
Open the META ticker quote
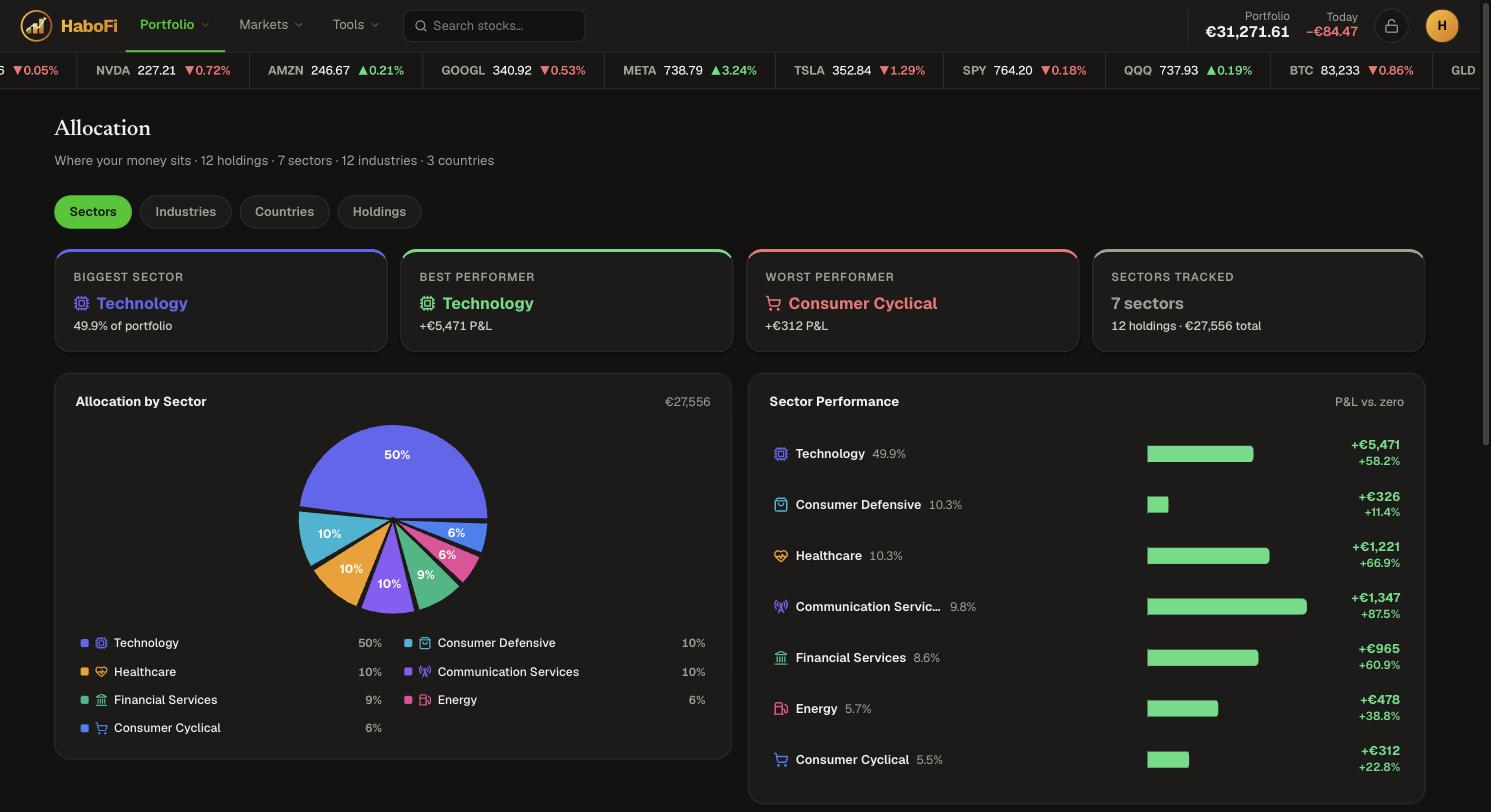[x=690, y=71]
